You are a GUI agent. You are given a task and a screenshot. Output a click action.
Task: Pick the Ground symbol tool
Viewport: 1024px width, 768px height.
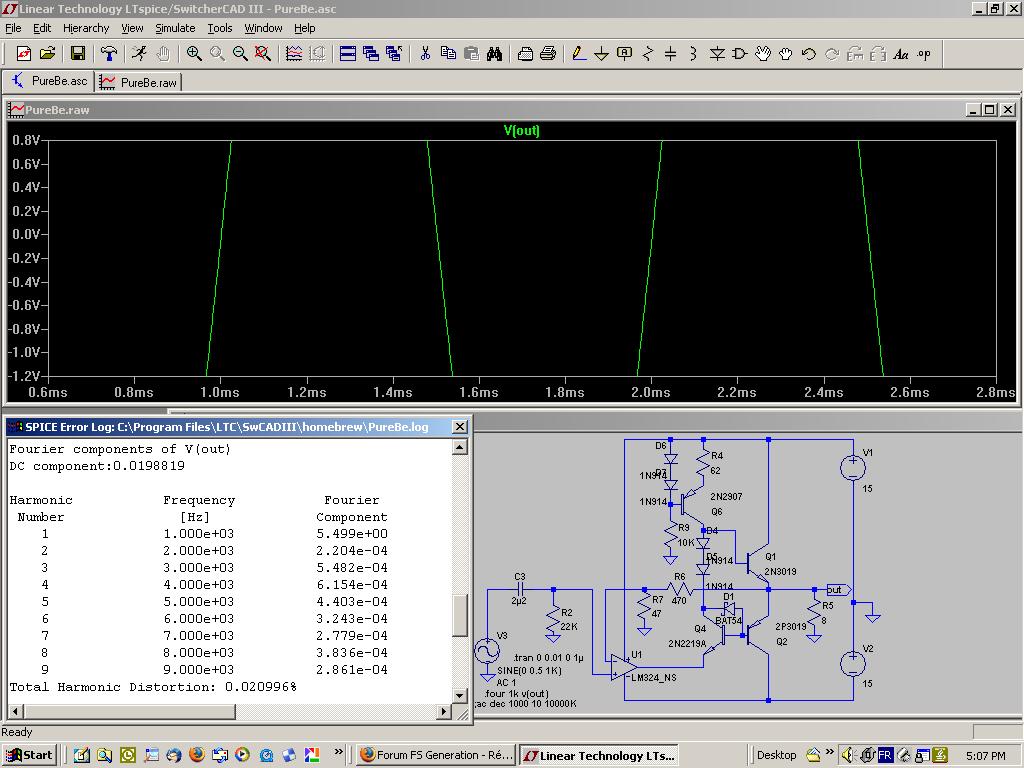(x=602, y=54)
